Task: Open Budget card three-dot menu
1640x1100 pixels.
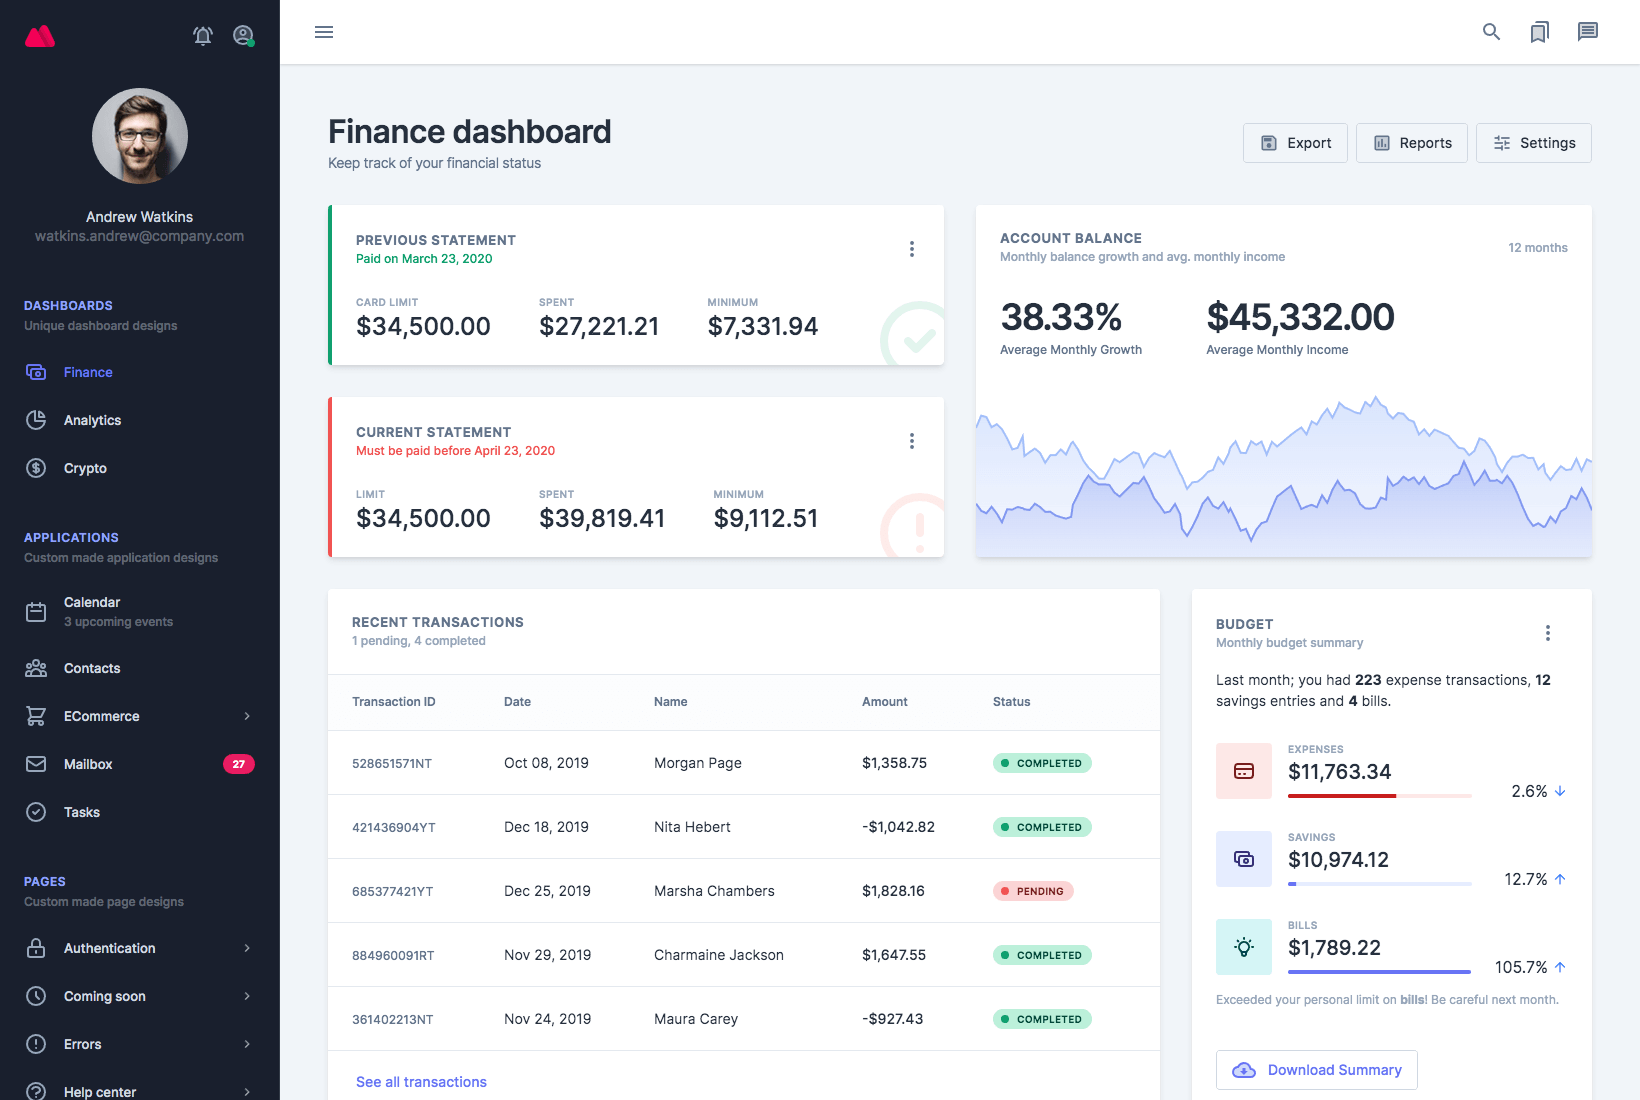Action: 1547,633
